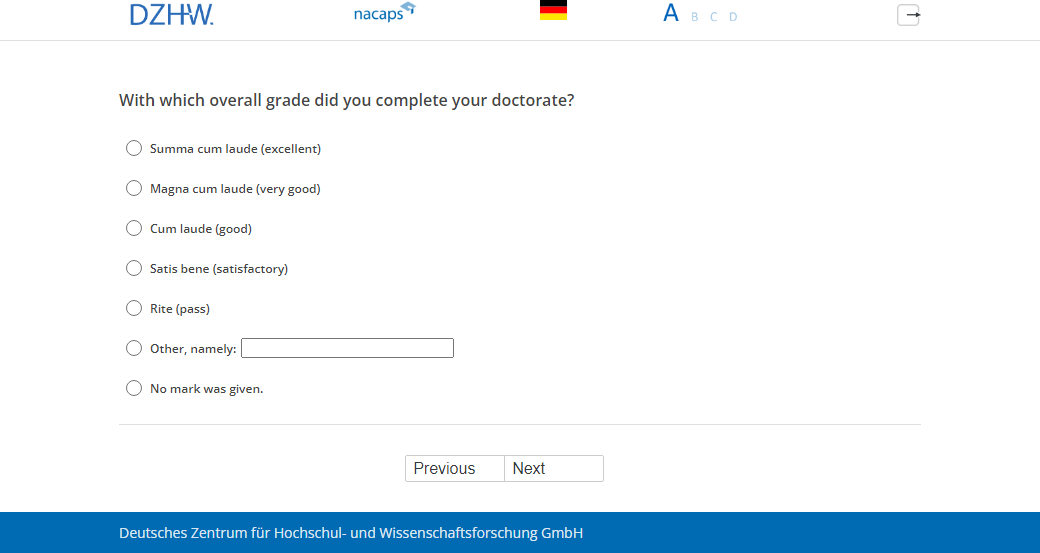1040x553 pixels.
Task: Choose the Rite (pass) radio button
Action: click(134, 308)
